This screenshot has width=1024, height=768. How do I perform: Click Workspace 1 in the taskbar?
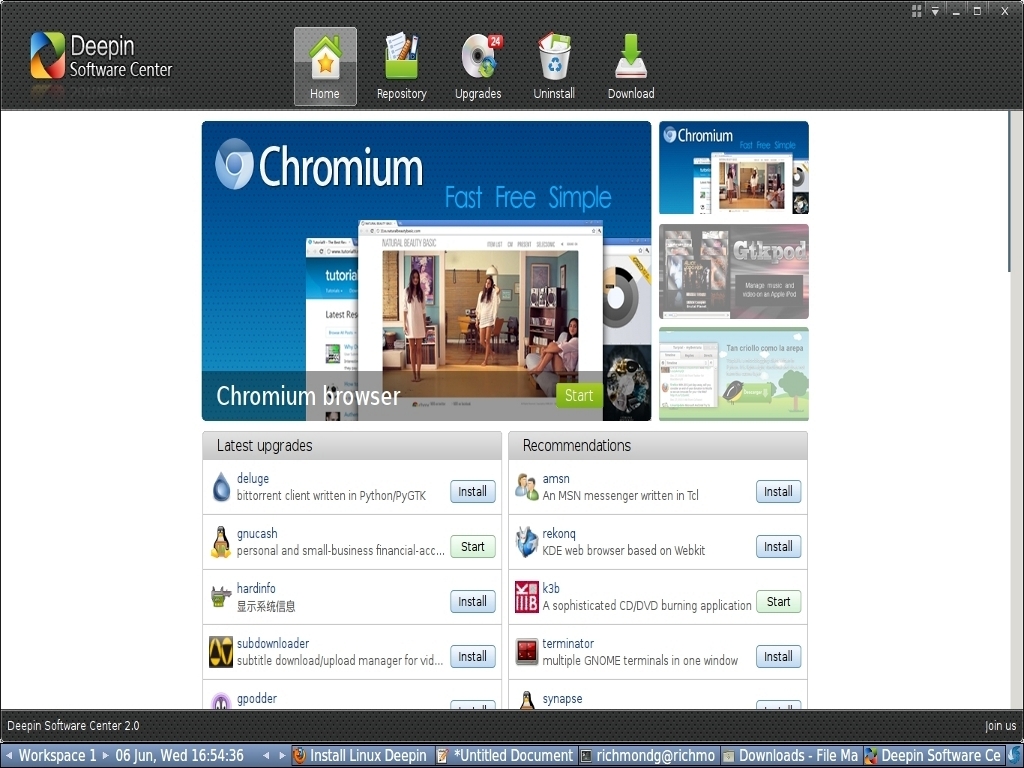tap(57, 756)
